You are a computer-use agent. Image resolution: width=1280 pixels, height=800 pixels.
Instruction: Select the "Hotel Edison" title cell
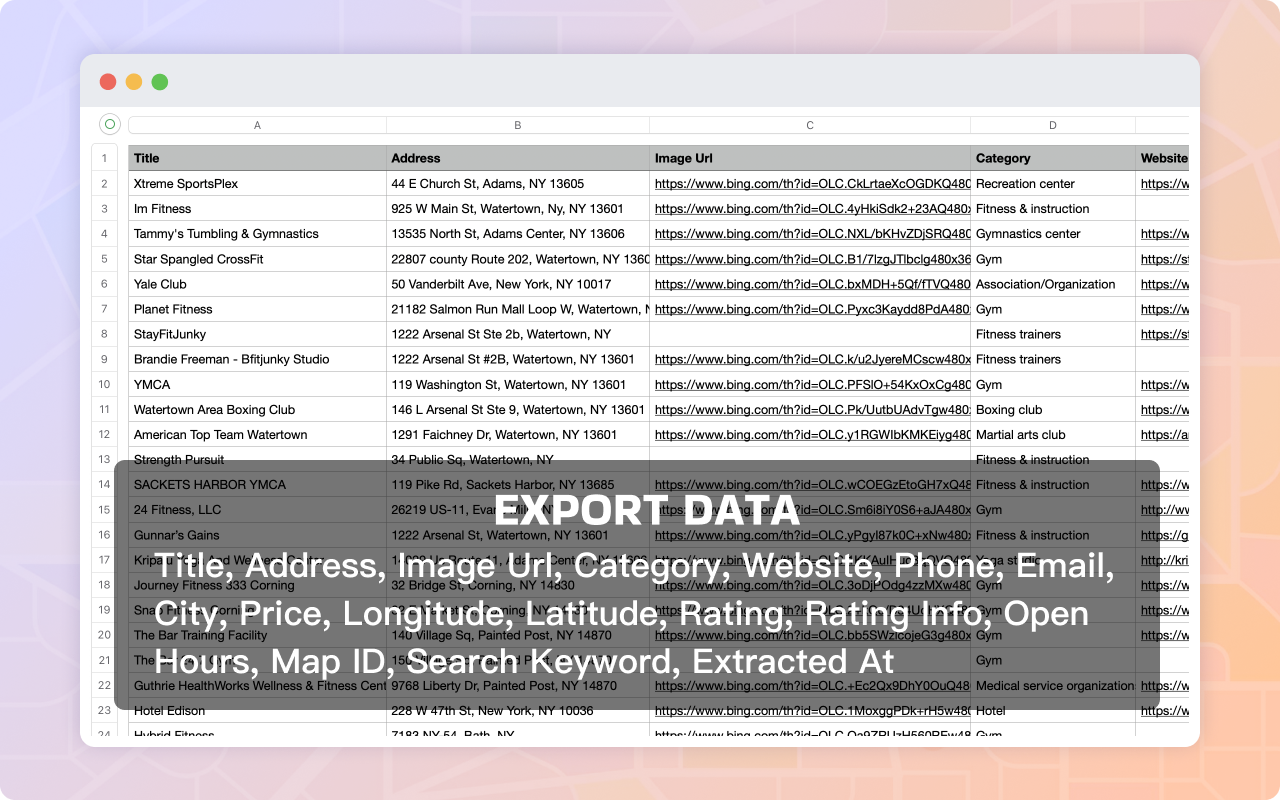click(x=257, y=711)
